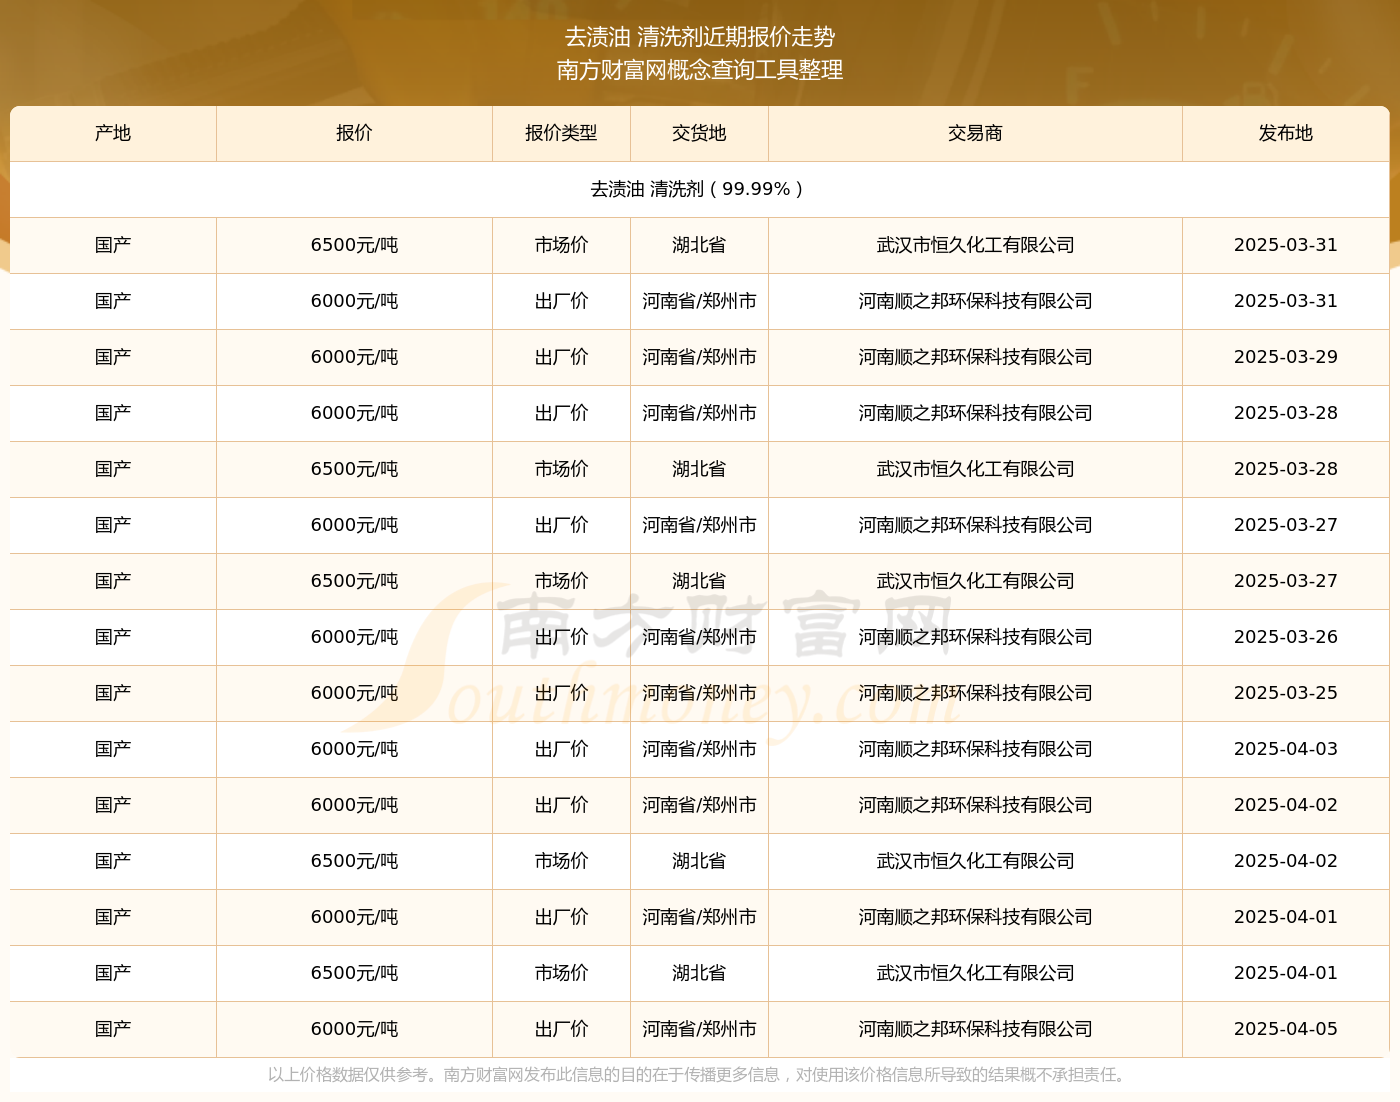Select the 产地 column header
Screen dimensions: 1400x1102
pyautogui.click(x=113, y=133)
